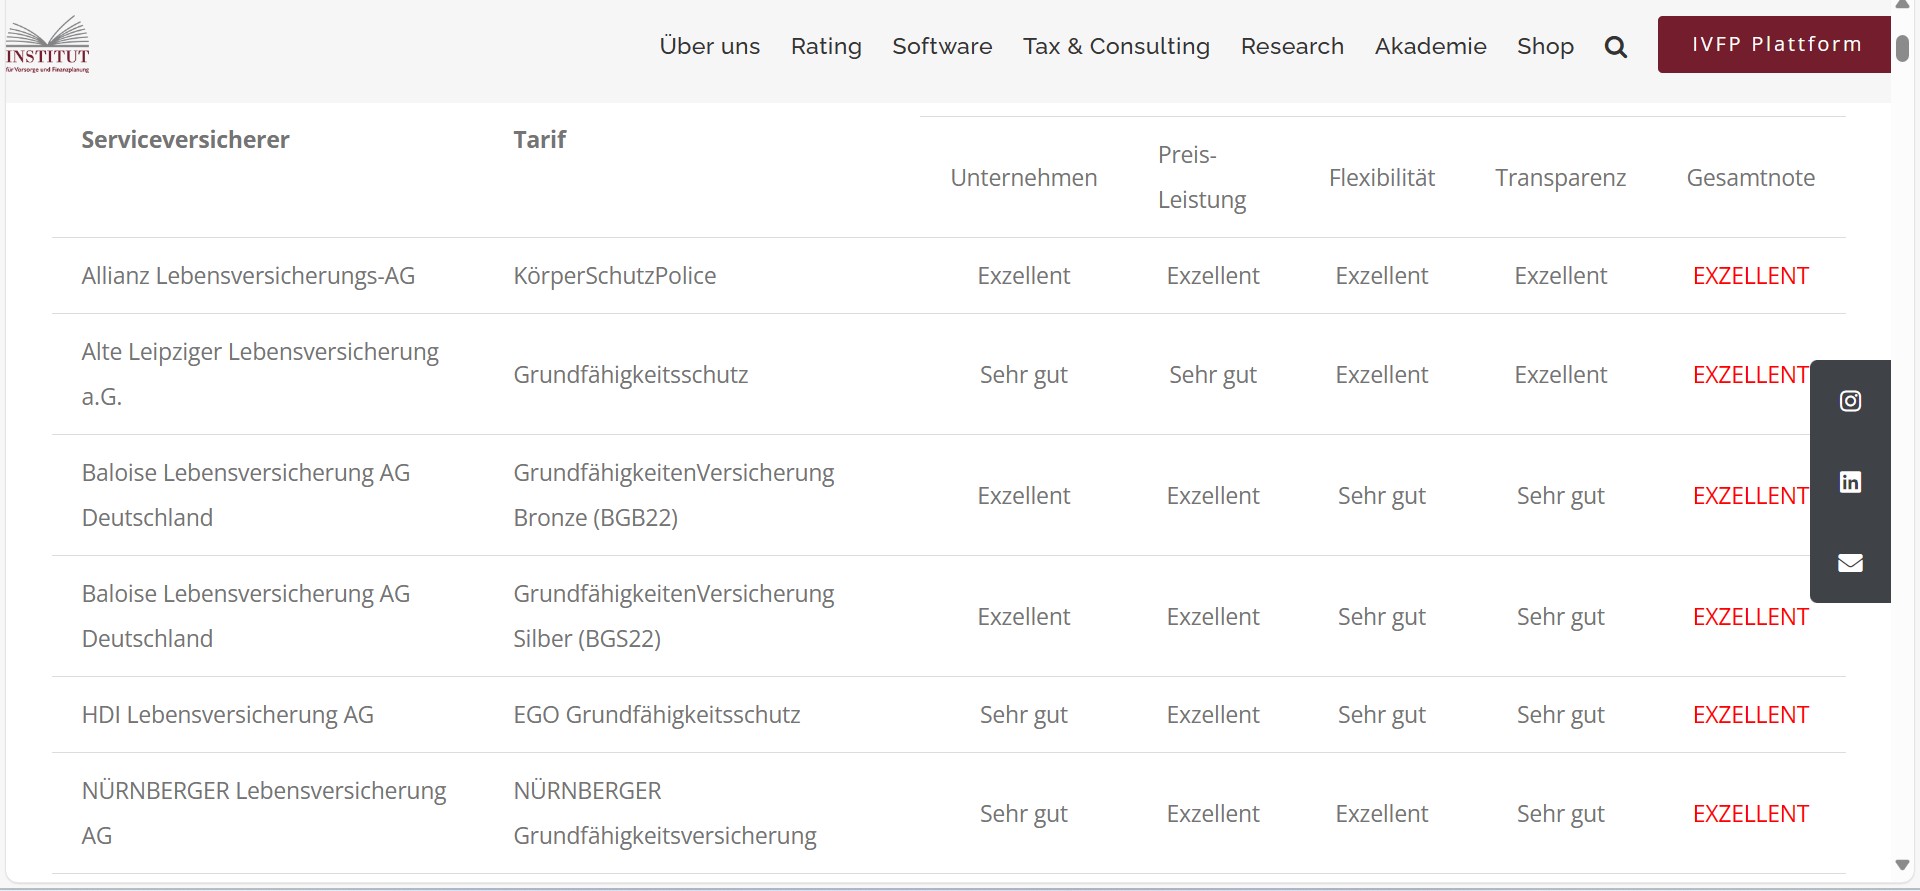1920x891 pixels.
Task: Click EXZELLENT Gesamtnote in Allianz row
Action: coord(1750,275)
